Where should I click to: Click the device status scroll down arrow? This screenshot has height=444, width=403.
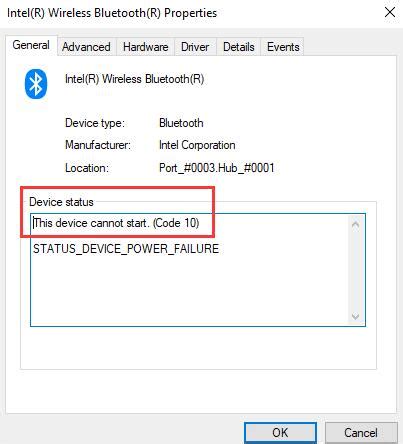pos(355,316)
